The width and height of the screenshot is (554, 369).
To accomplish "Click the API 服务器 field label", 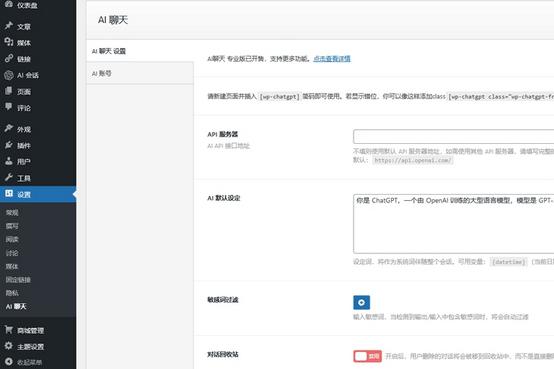I will (x=223, y=134).
